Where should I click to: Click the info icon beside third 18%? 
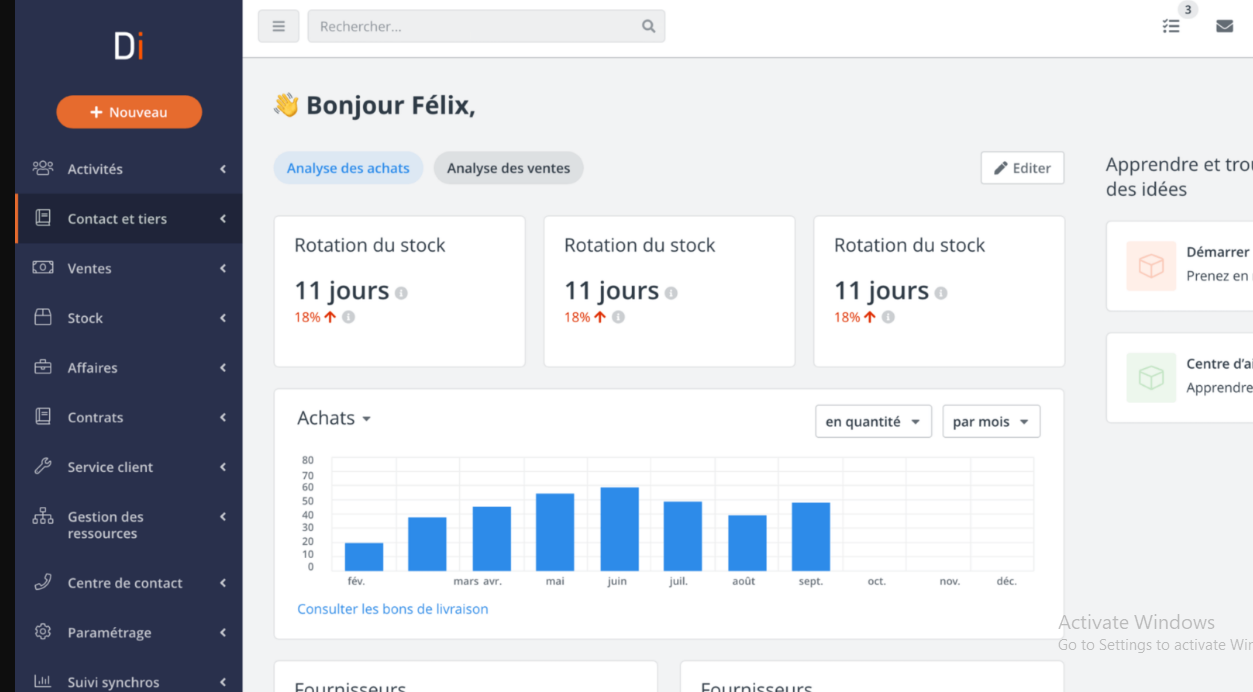click(888, 317)
